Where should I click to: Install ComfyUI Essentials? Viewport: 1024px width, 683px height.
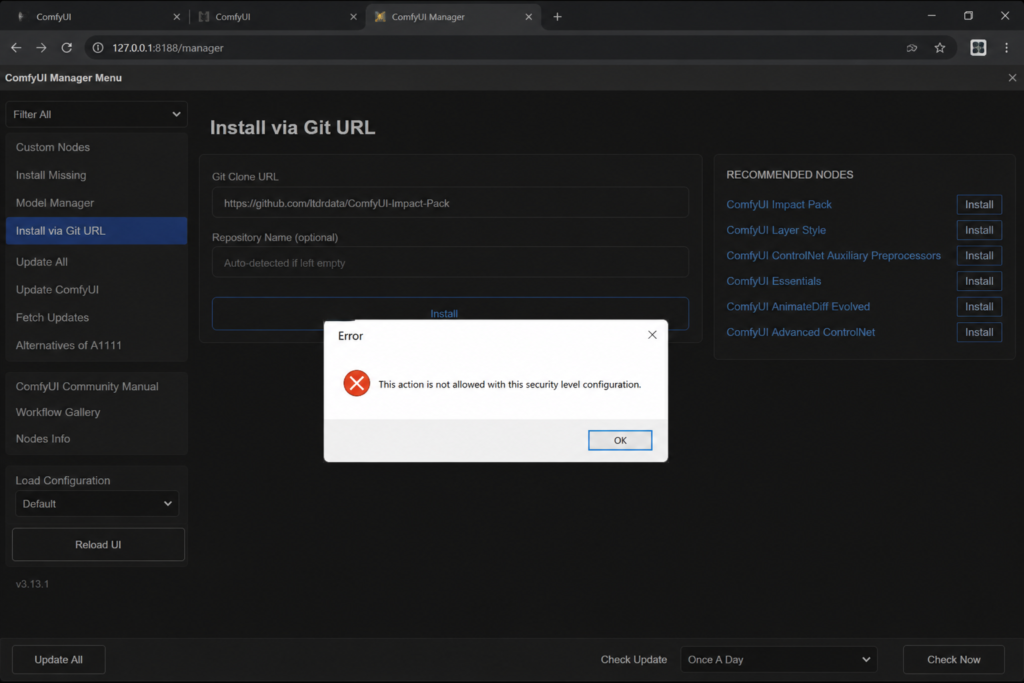(979, 281)
